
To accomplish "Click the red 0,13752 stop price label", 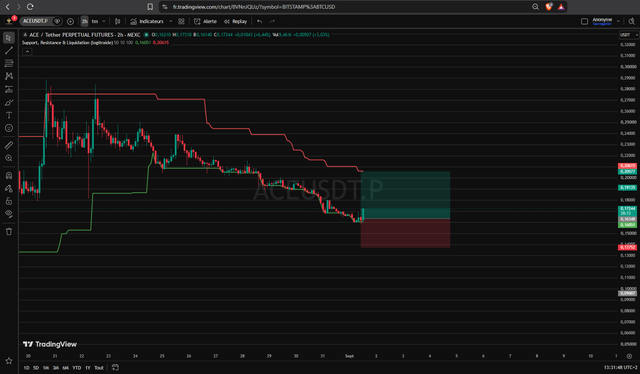I will [627, 247].
